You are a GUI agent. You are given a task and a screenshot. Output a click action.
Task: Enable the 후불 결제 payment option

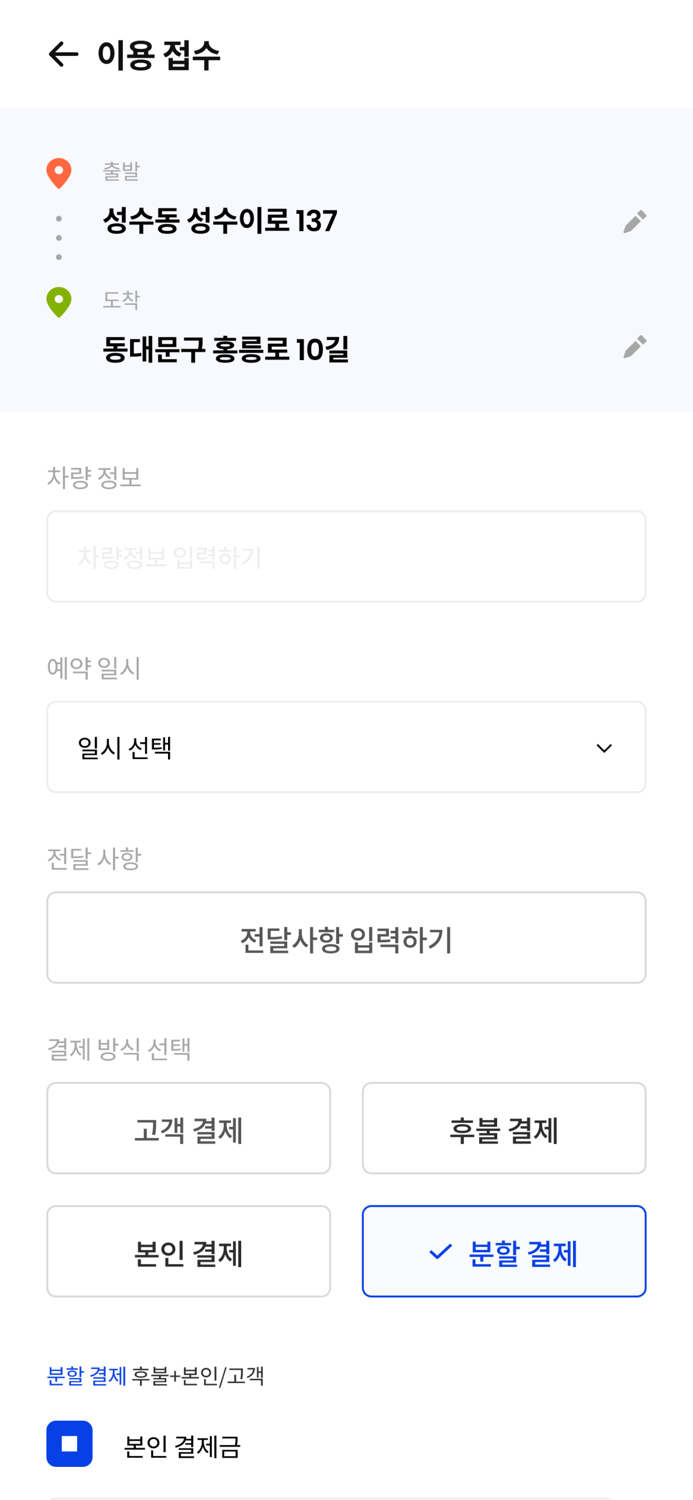504,1127
